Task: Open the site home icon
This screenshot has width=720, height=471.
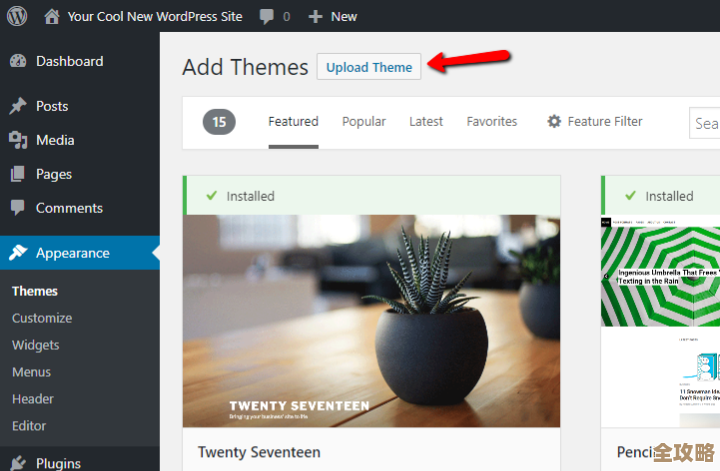Action: (53, 16)
